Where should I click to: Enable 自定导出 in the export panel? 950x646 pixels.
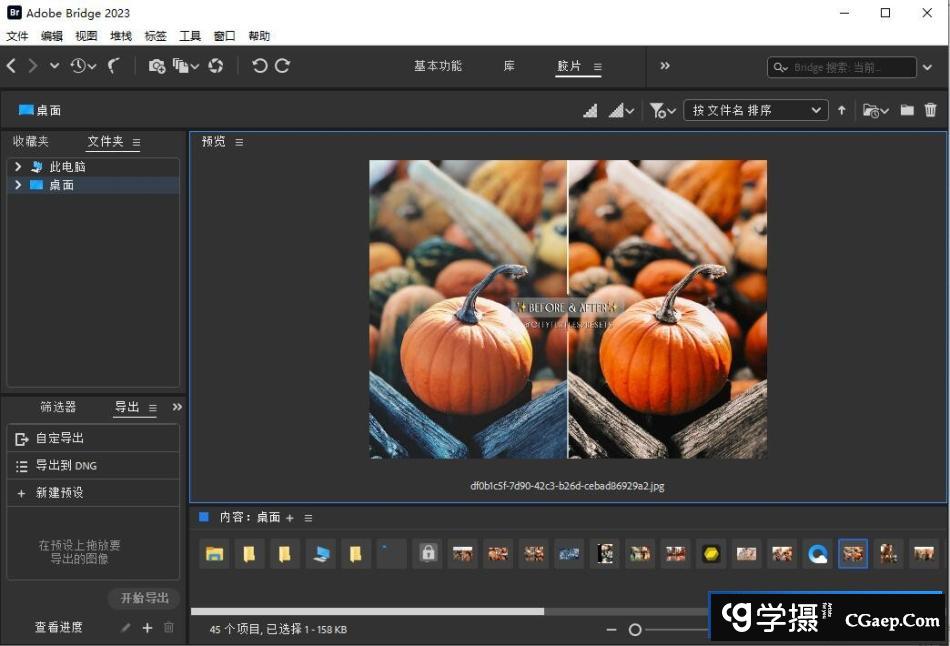(x=58, y=438)
